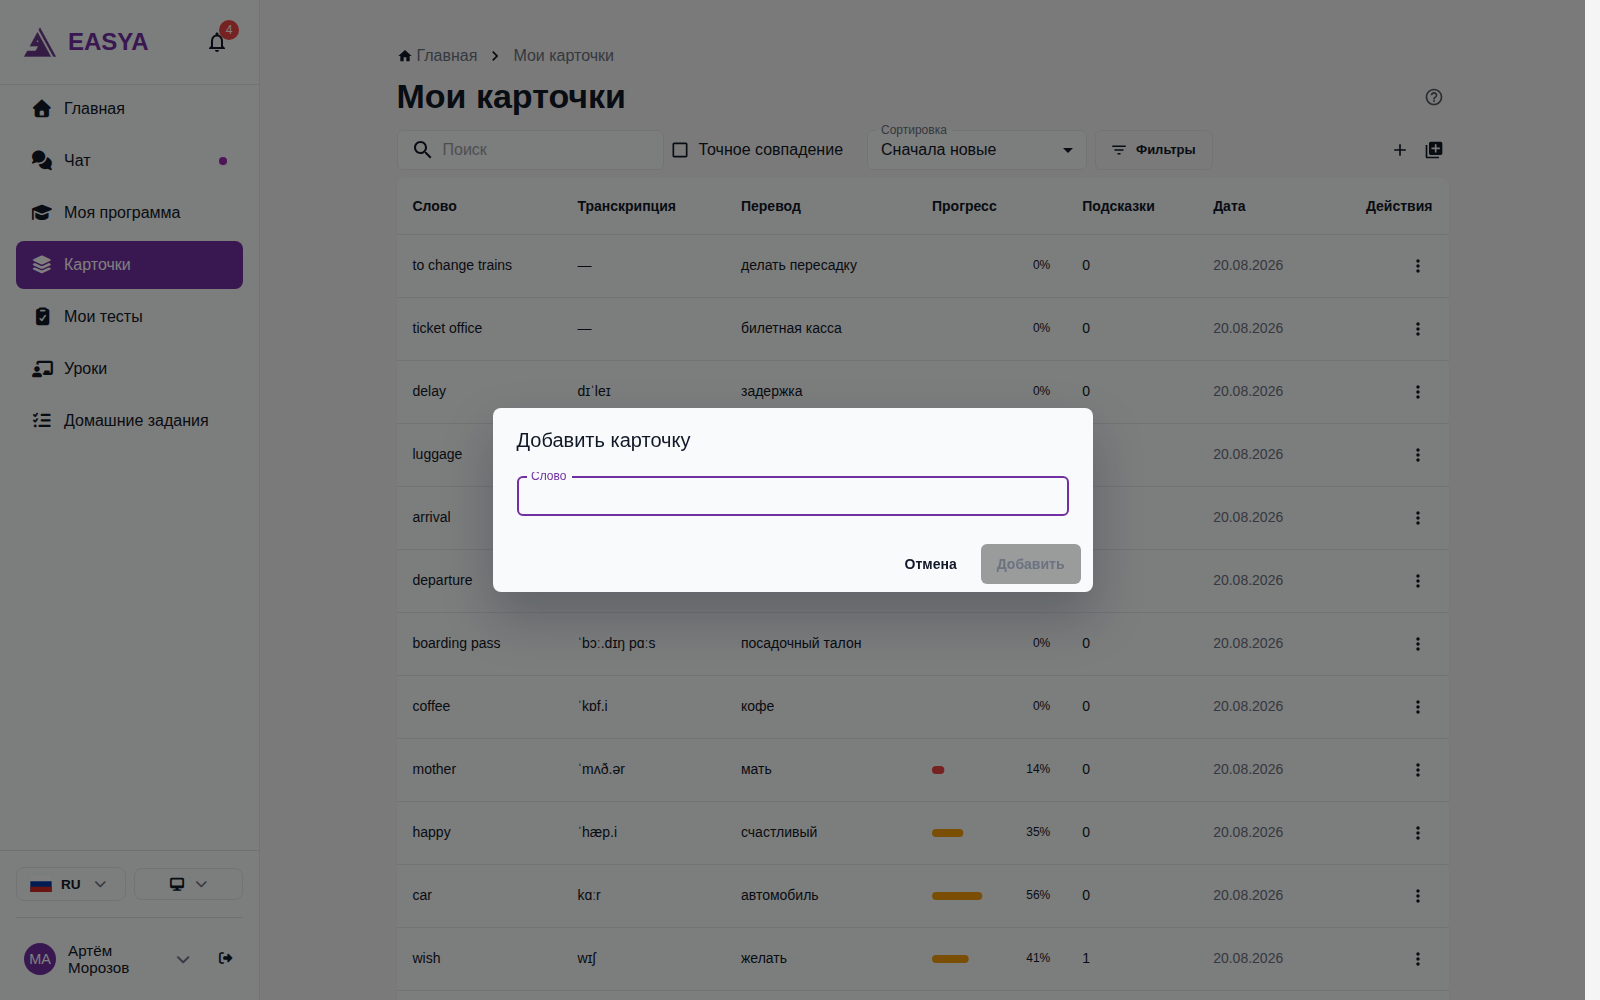Image resolution: width=1600 pixels, height=1000 pixels.
Task: Open actions menu for luggage row
Action: pos(1418,455)
